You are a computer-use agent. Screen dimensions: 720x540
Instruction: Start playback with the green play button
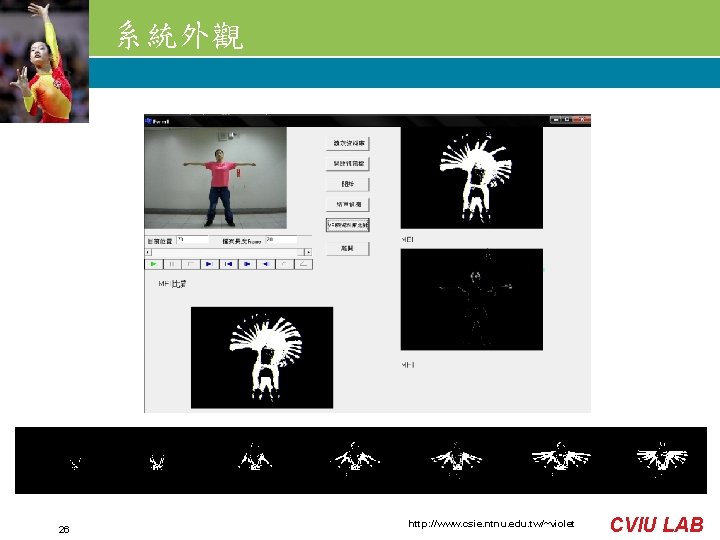pos(154,264)
